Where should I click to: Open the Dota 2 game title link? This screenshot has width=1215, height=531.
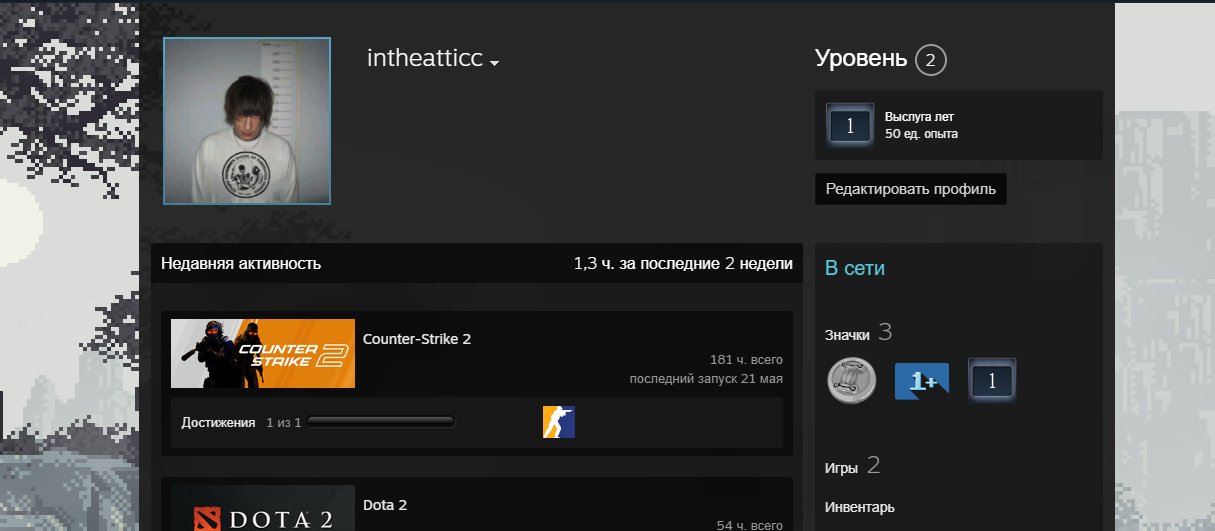pos(385,505)
